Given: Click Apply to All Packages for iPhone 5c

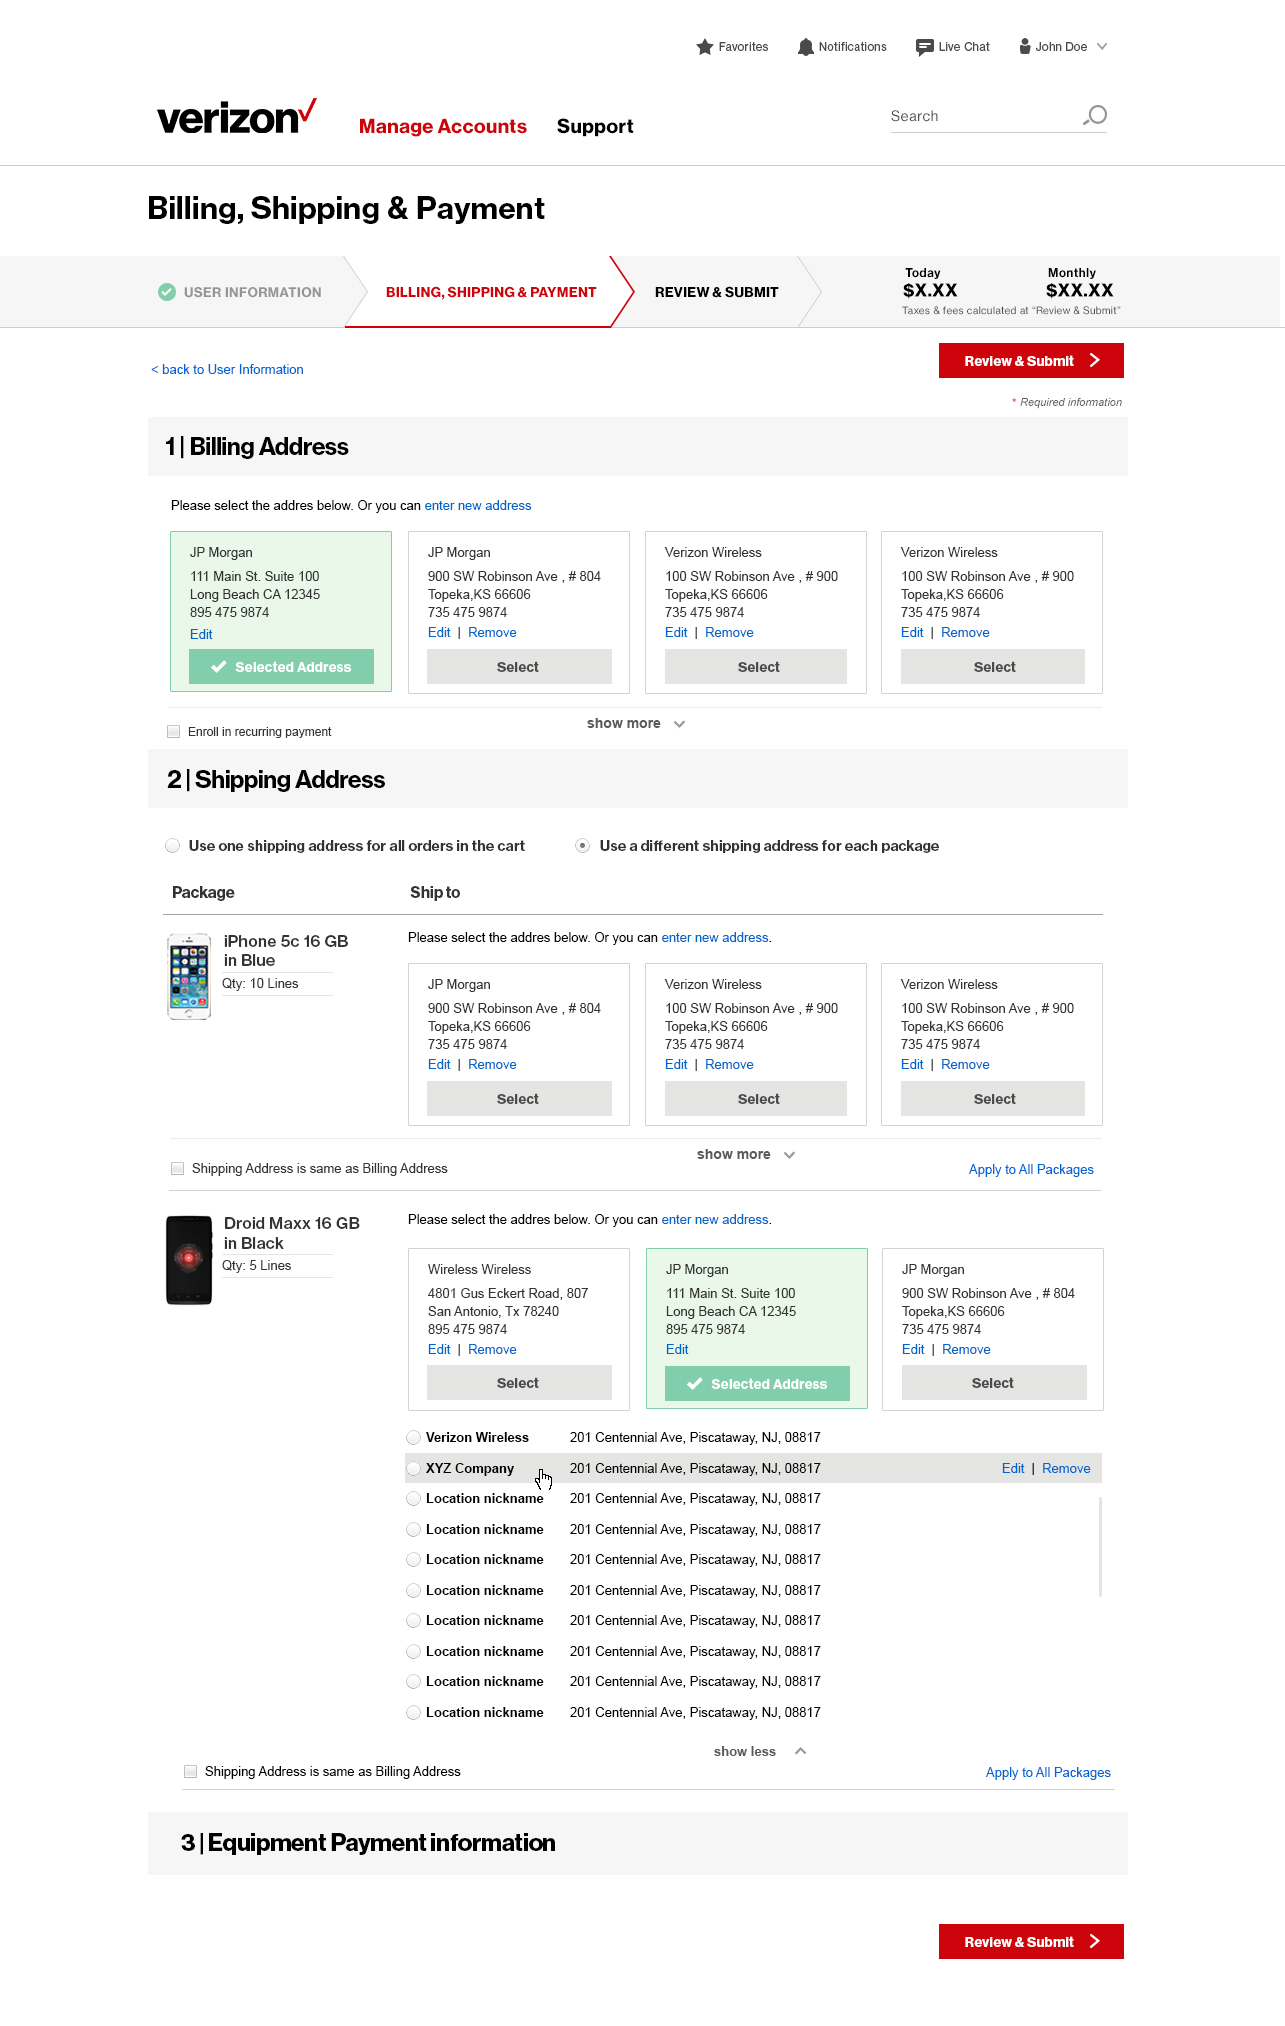Looking at the screenshot, I should 1031,1169.
